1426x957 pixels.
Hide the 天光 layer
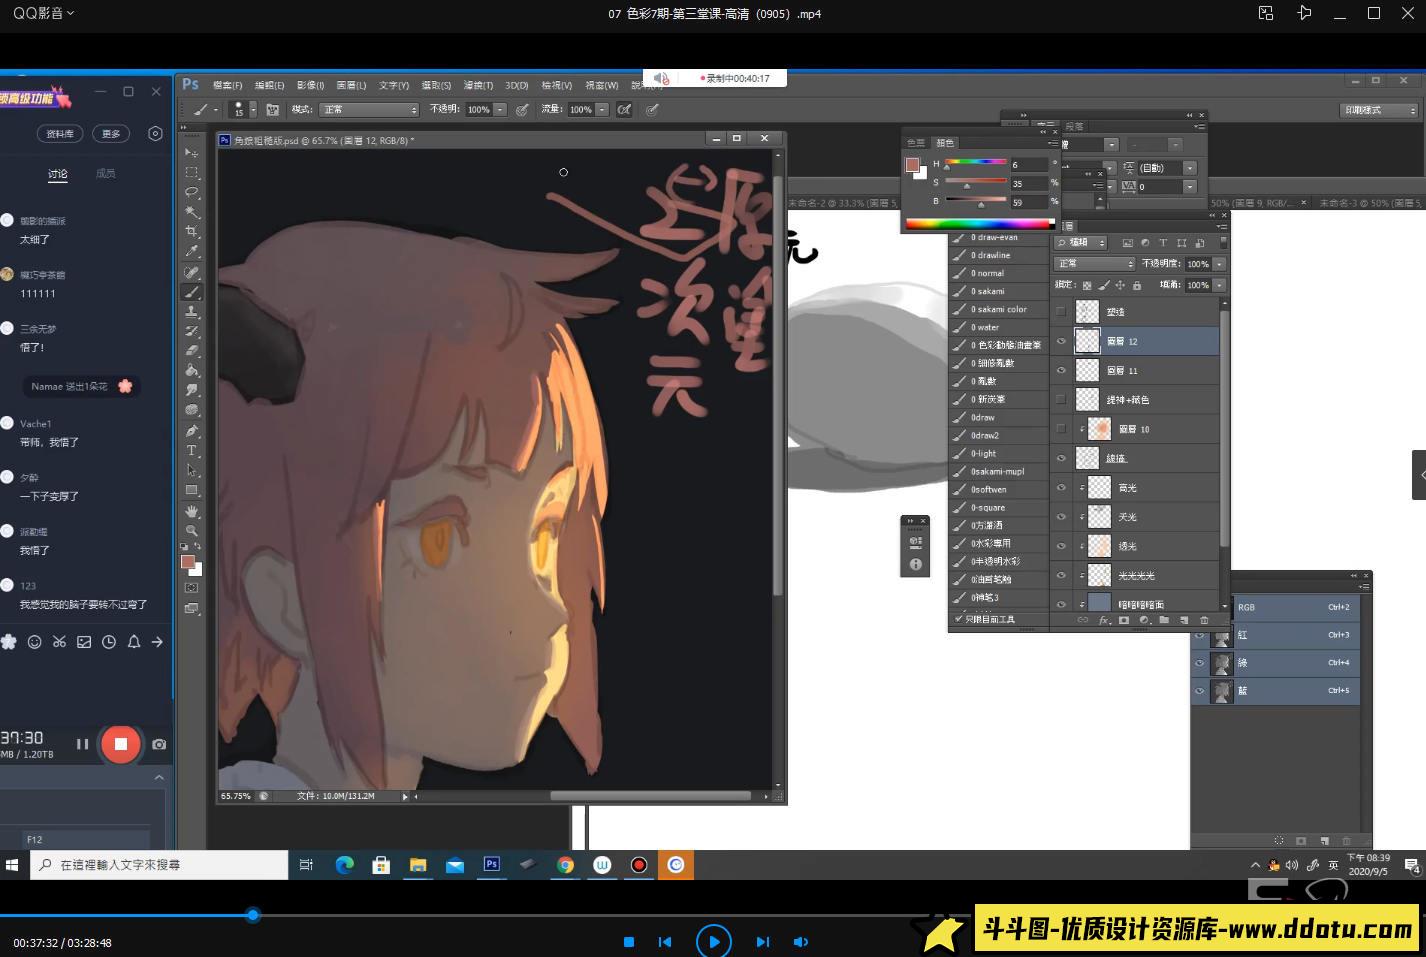coord(1061,517)
